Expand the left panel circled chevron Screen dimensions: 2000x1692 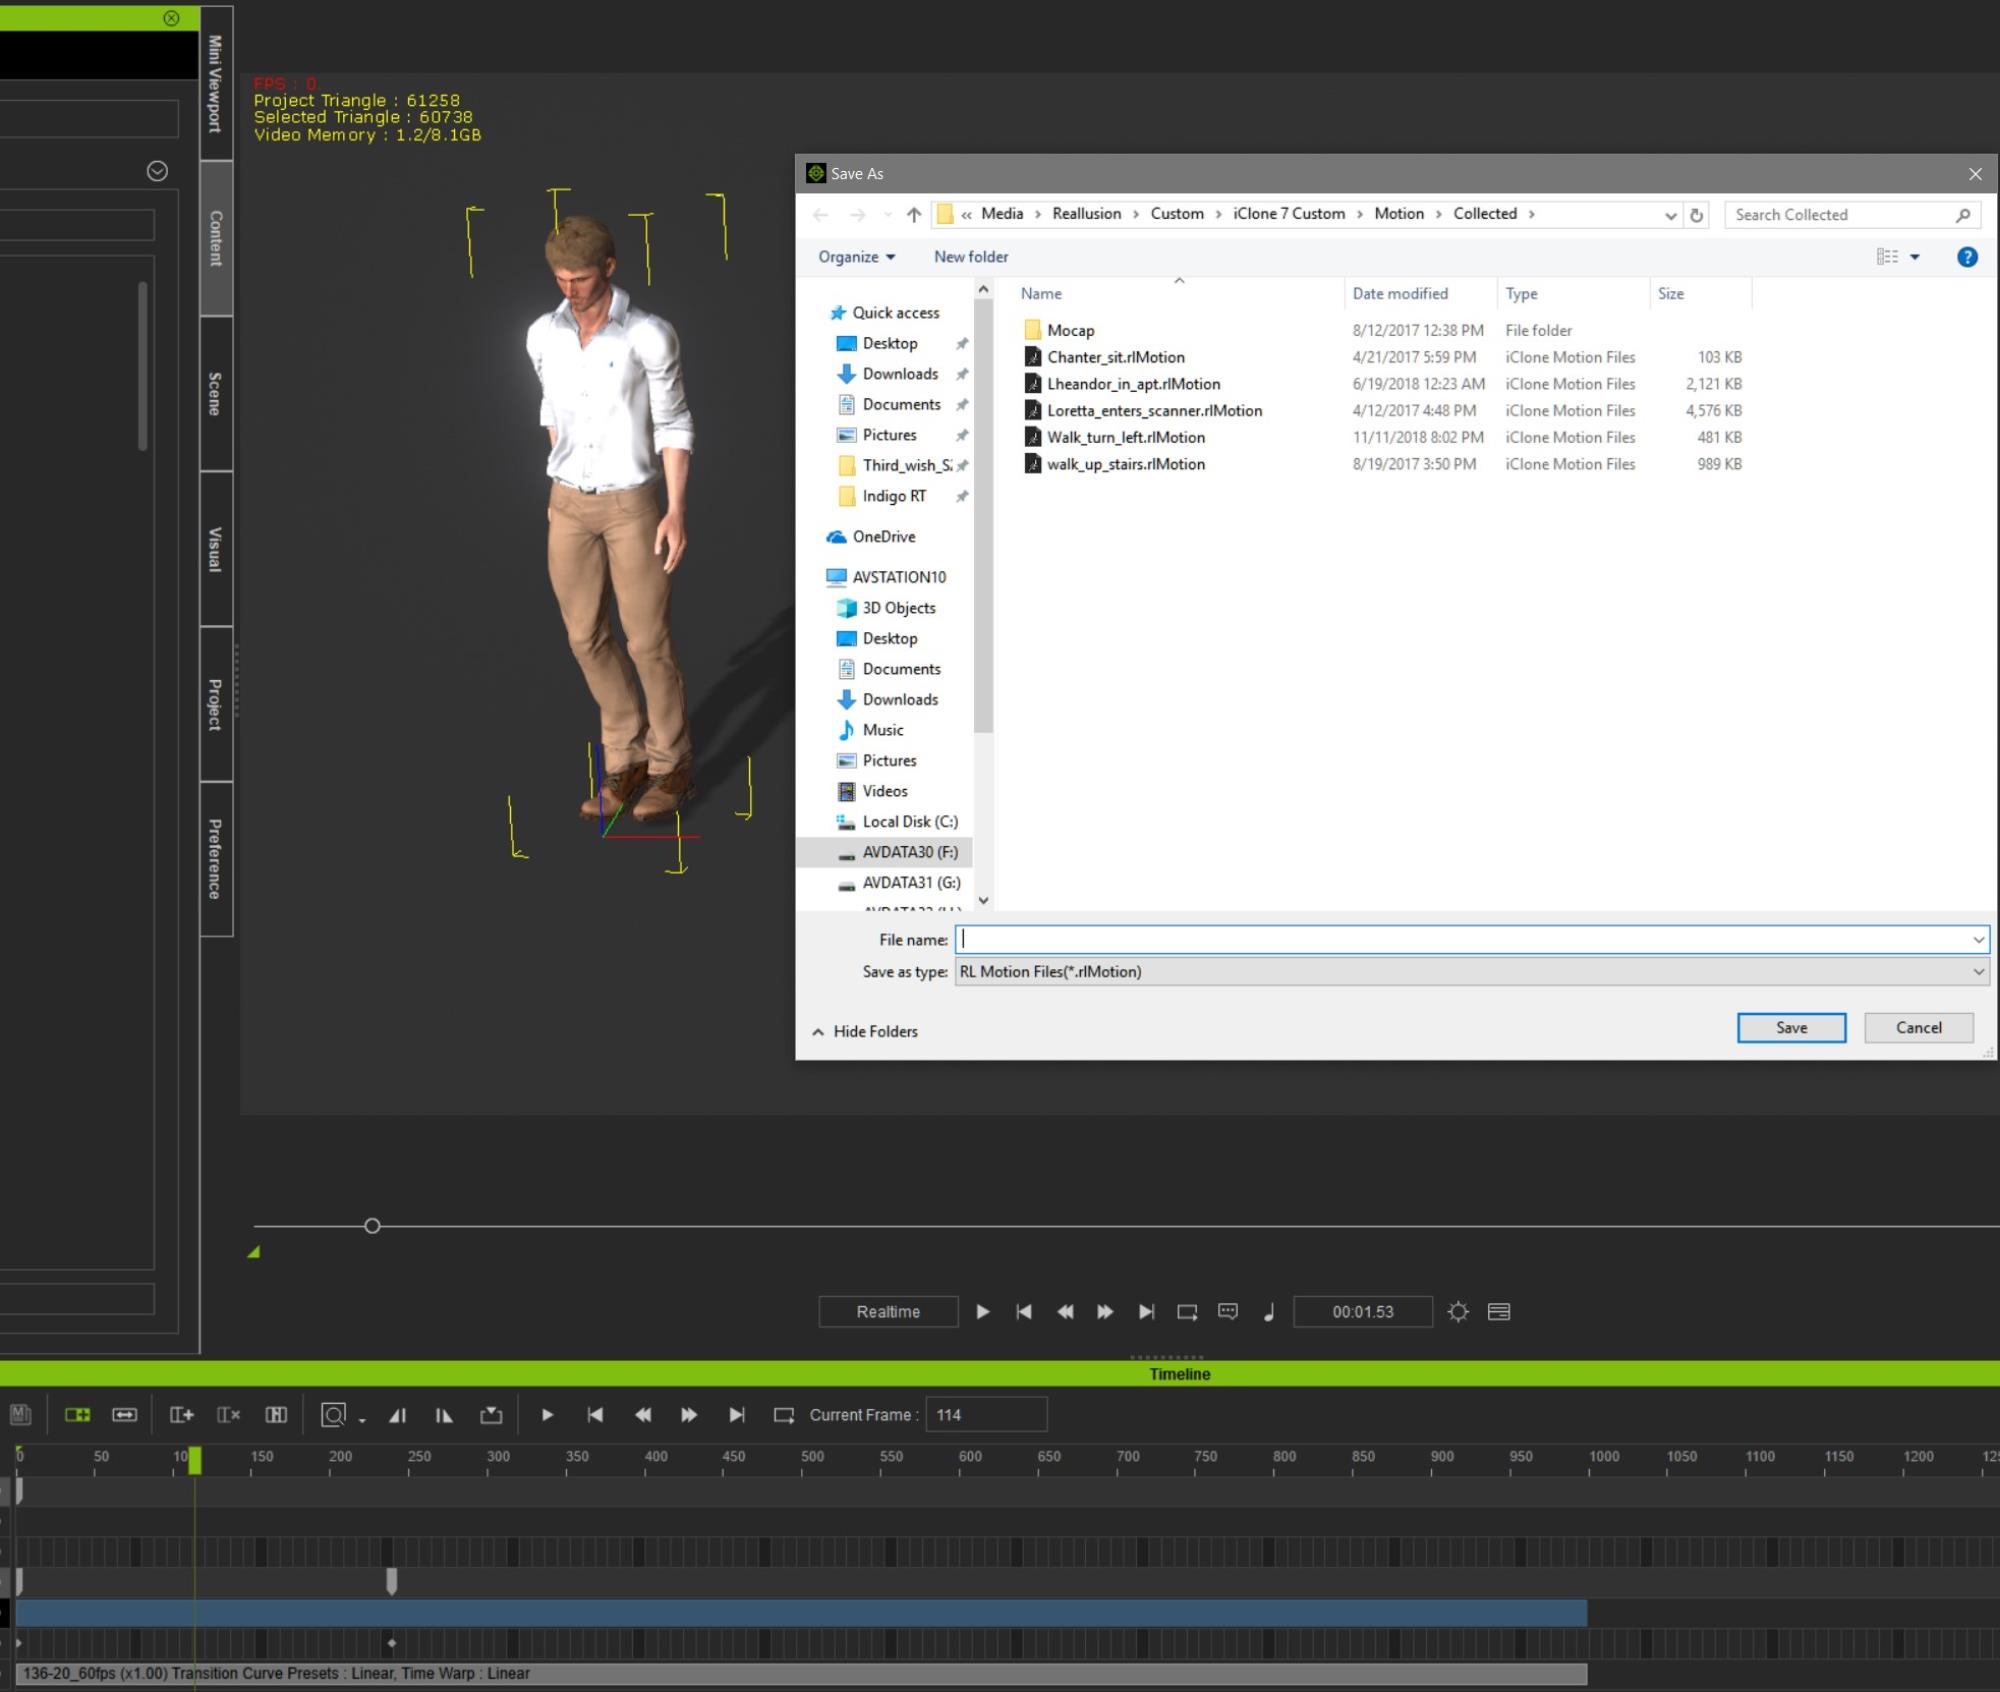pos(157,171)
